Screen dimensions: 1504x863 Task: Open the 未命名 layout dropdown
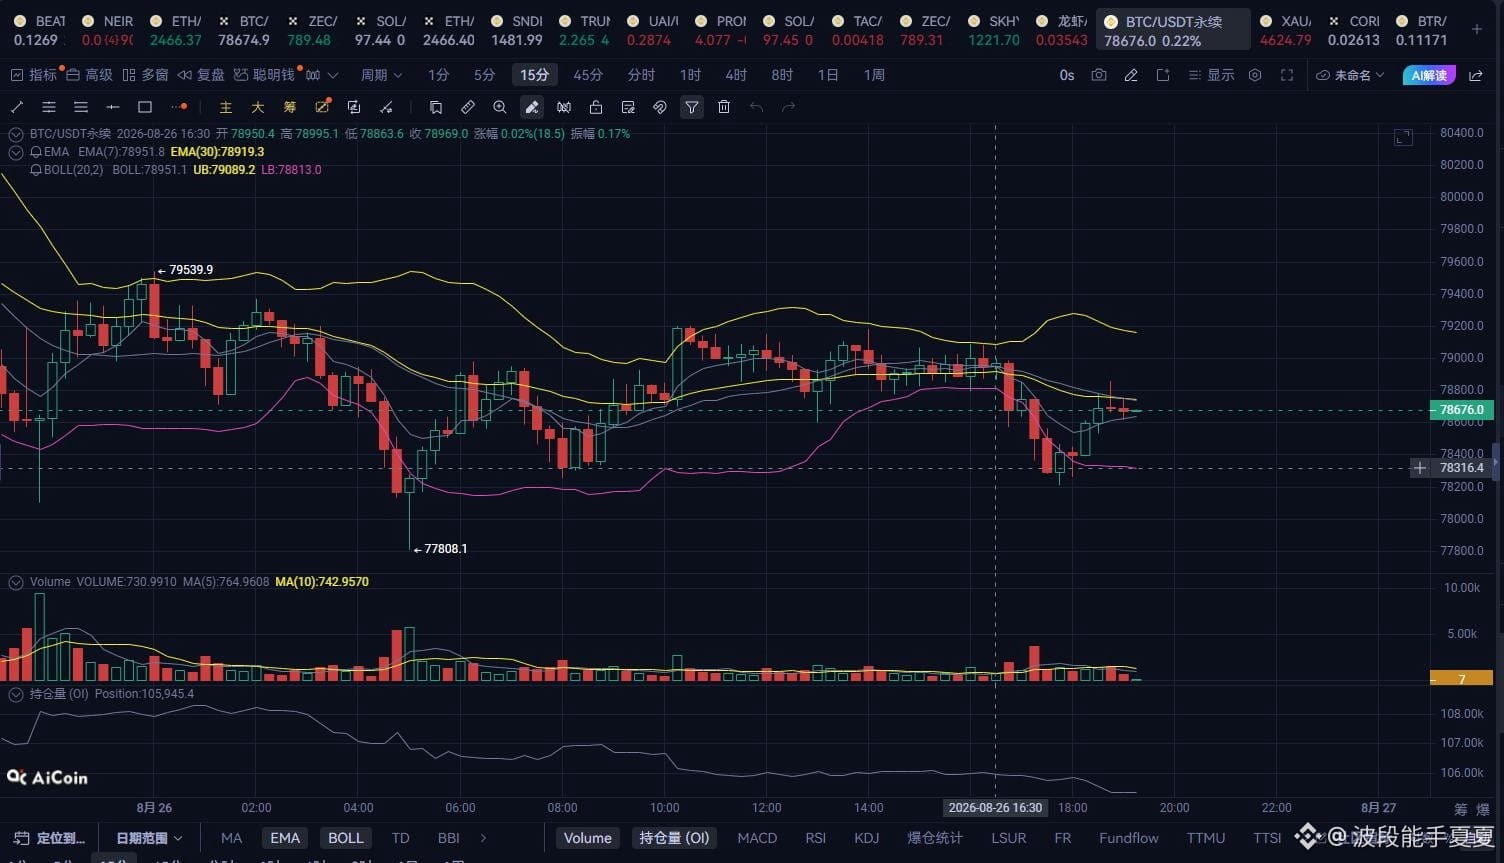[x=1350, y=75]
